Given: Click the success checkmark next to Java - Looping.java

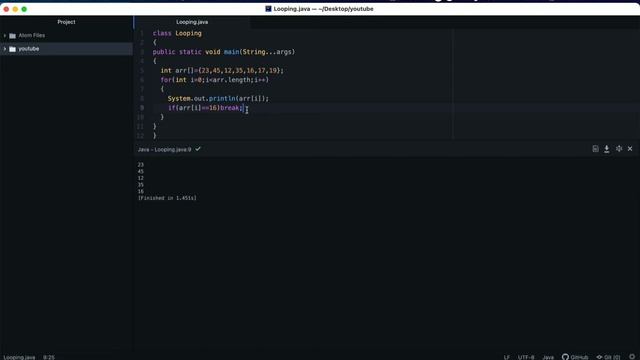Looking at the screenshot, I should pyautogui.click(x=198, y=149).
